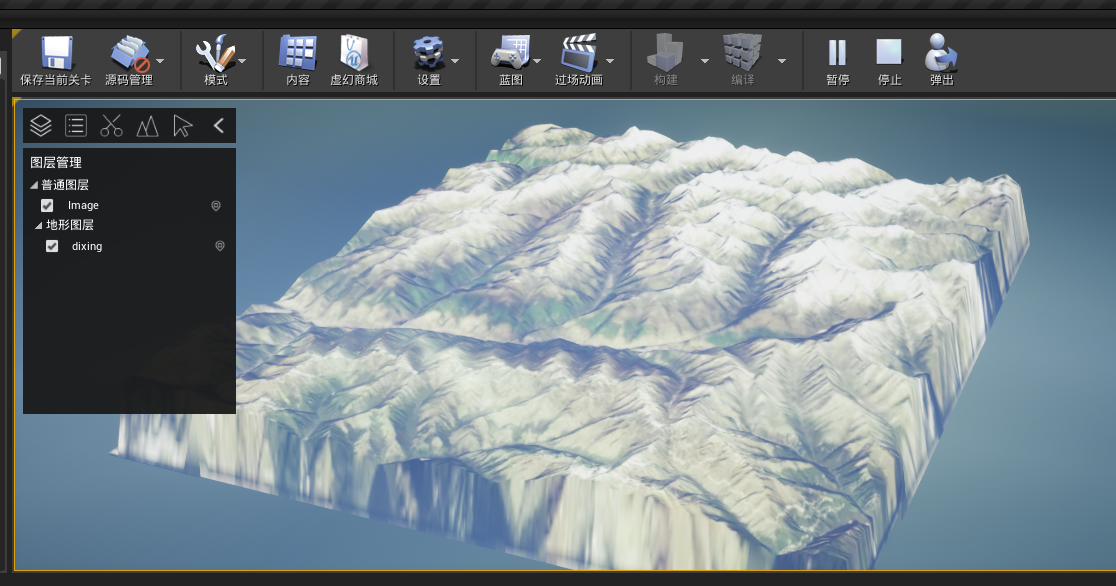Select the dixing layer row
This screenshot has width=1116, height=586.
click(x=130, y=246)
